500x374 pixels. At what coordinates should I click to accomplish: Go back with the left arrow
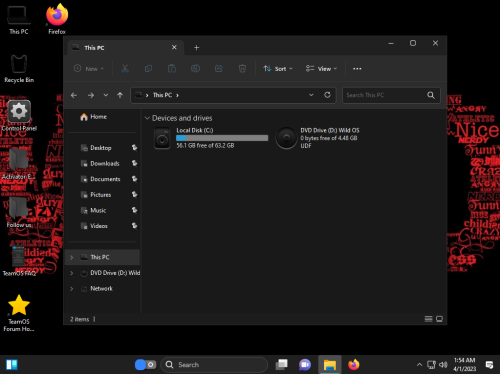click(74, 95)
